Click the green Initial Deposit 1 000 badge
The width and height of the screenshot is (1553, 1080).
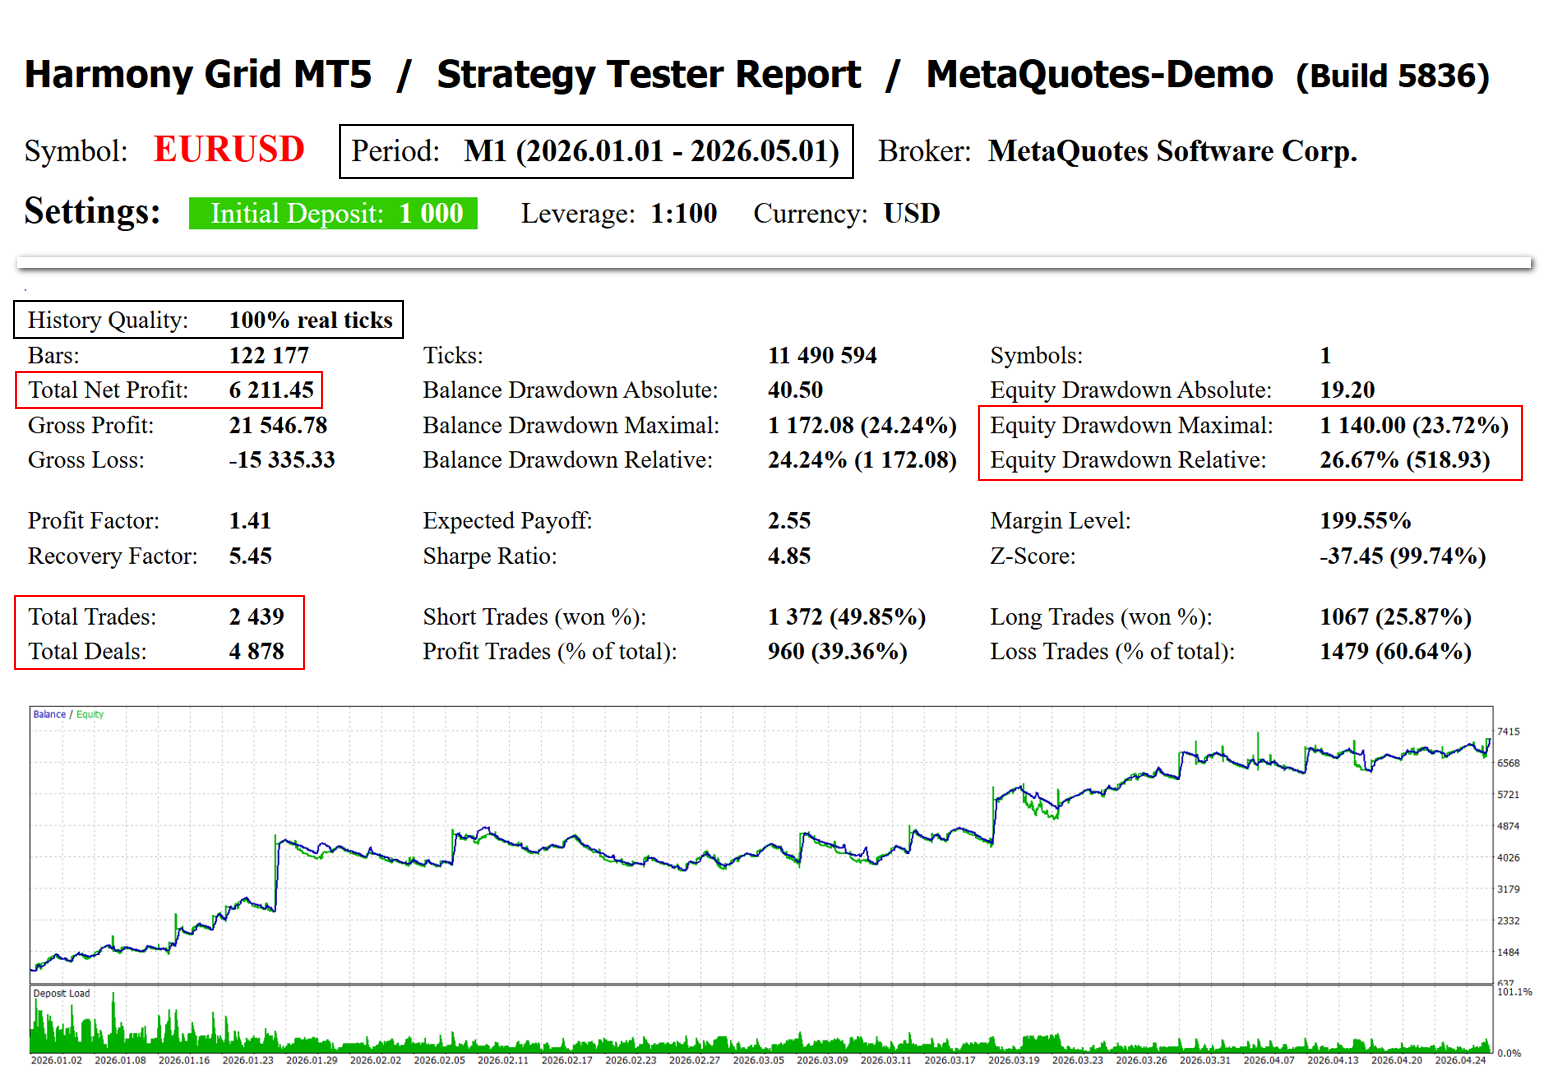[x=333, y=213]
